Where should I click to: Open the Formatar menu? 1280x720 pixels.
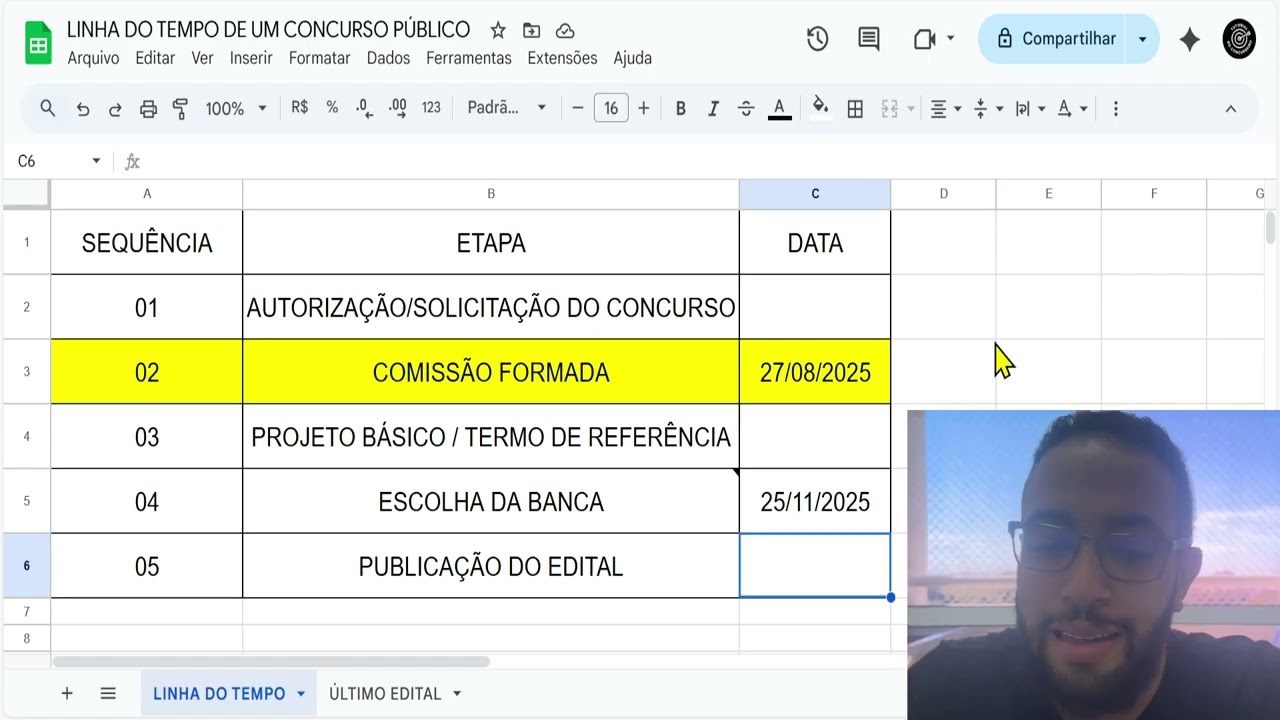[x=320, y=58]
